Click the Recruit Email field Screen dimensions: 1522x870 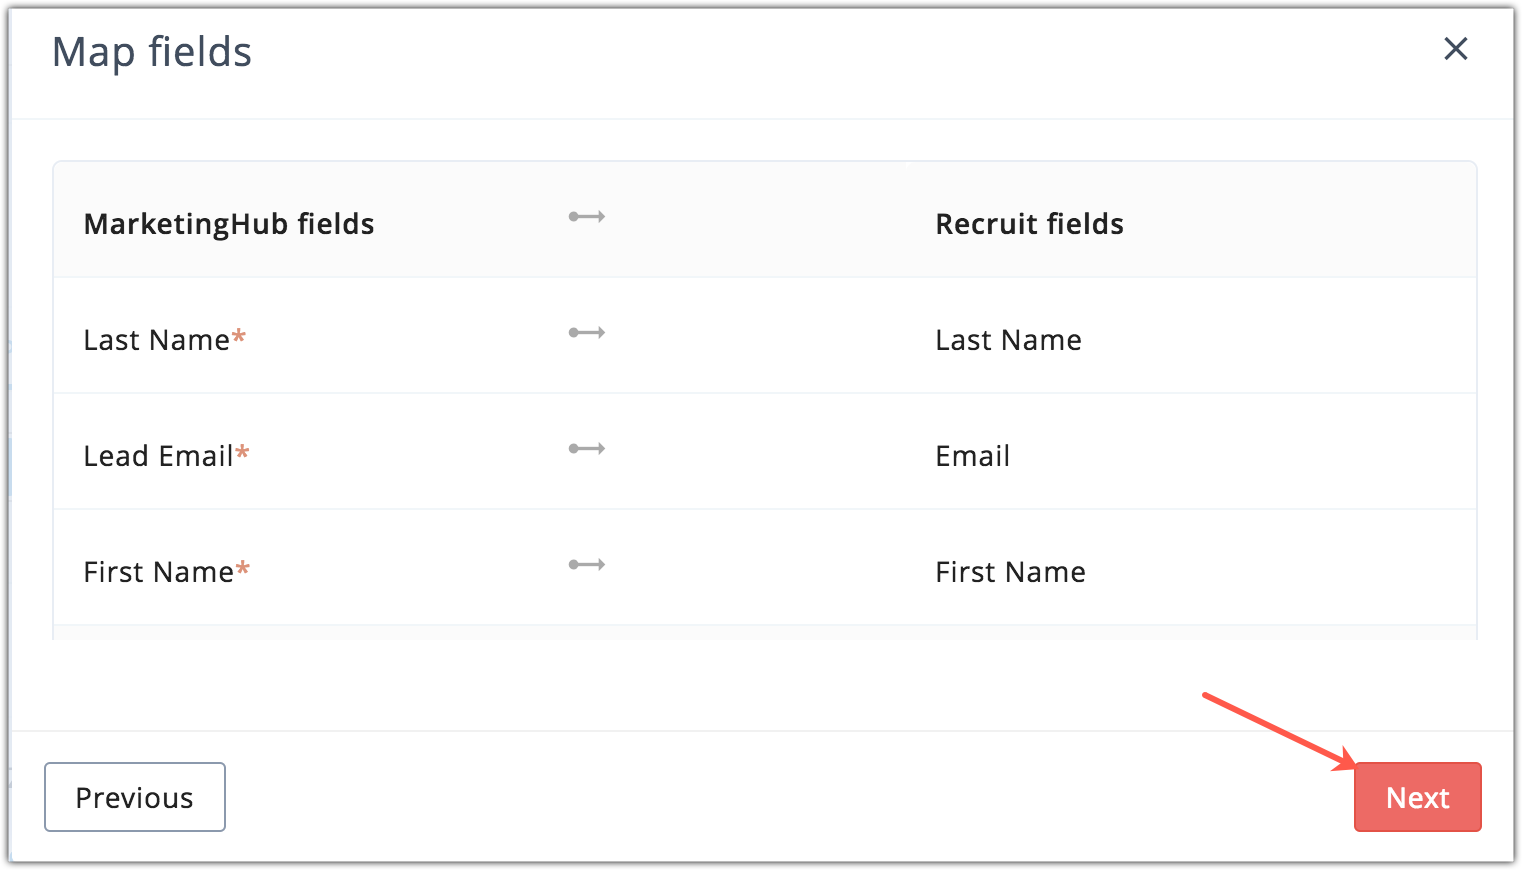click(x=972, y=457)
